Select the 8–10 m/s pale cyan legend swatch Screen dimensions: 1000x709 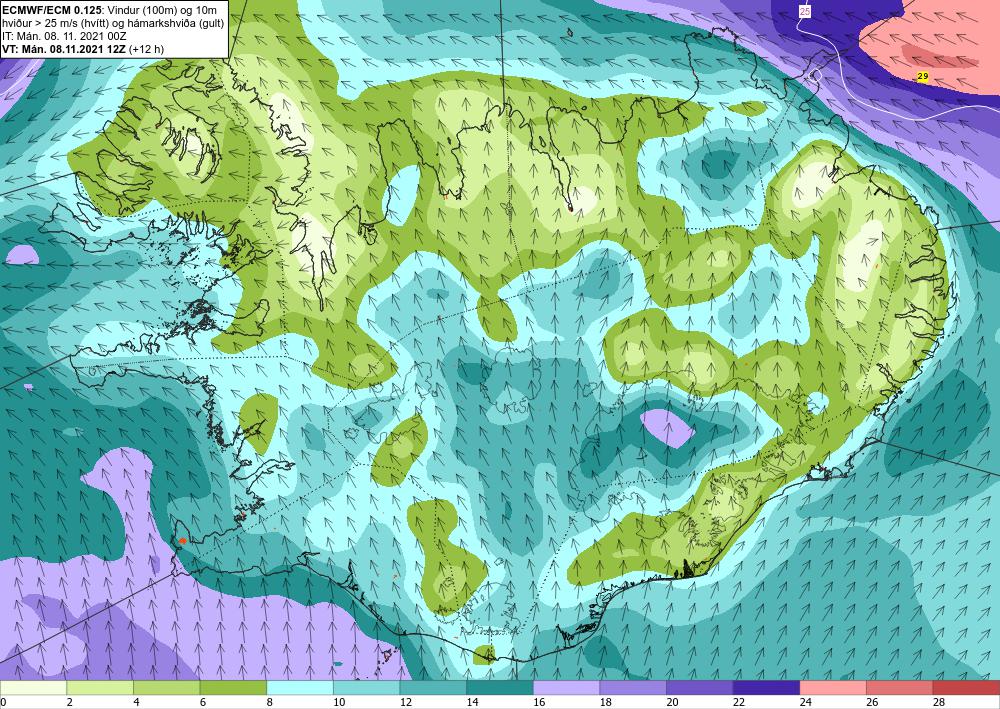click(x=300, y=688)
